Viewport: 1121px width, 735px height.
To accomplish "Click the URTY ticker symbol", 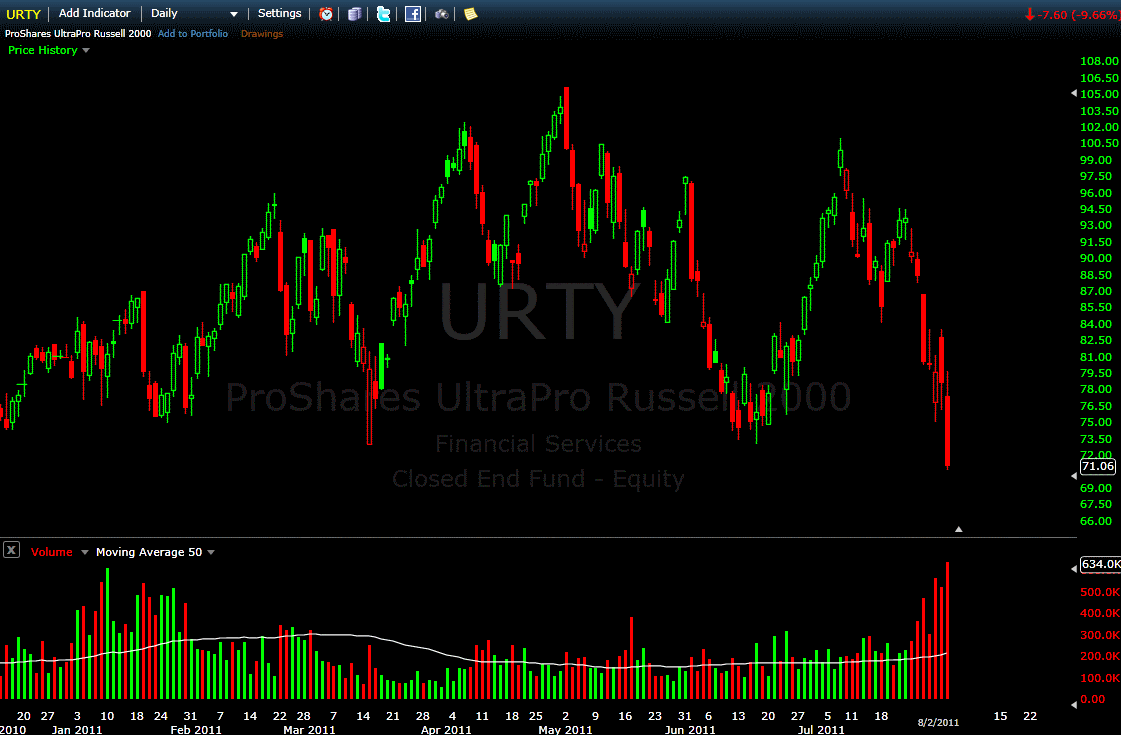I will point(24,14).
